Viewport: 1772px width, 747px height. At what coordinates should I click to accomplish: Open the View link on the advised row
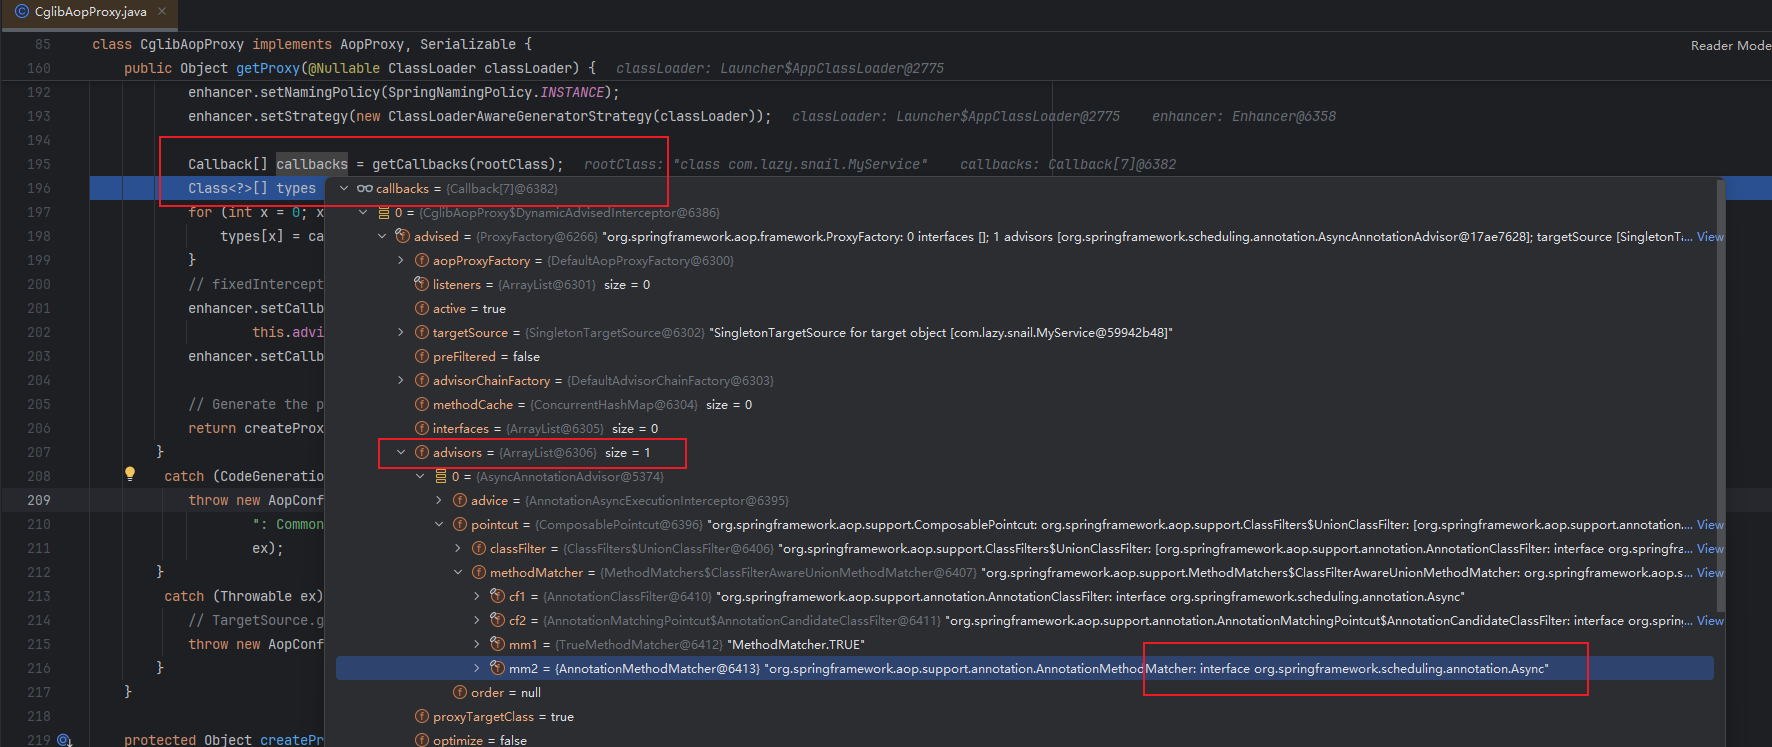[x=1710, y=237]
